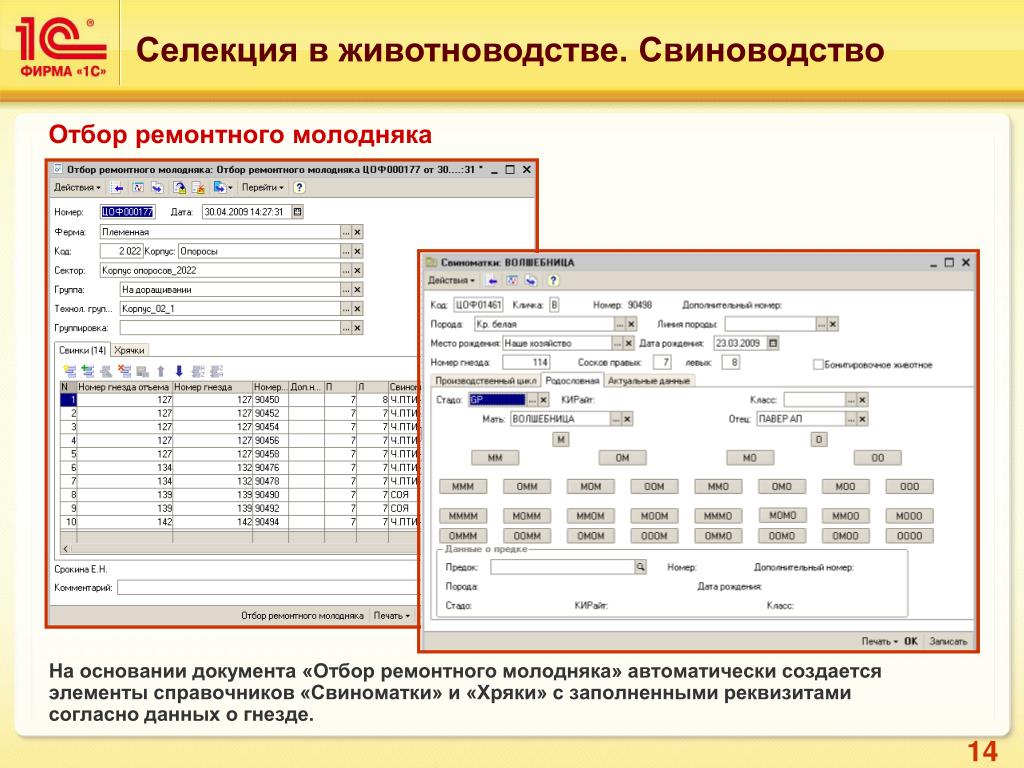Clear the Корпус_02_1 field with X button
This screenshot has height=768, width=1024.
pyautogui.click(x=357, y=308)
